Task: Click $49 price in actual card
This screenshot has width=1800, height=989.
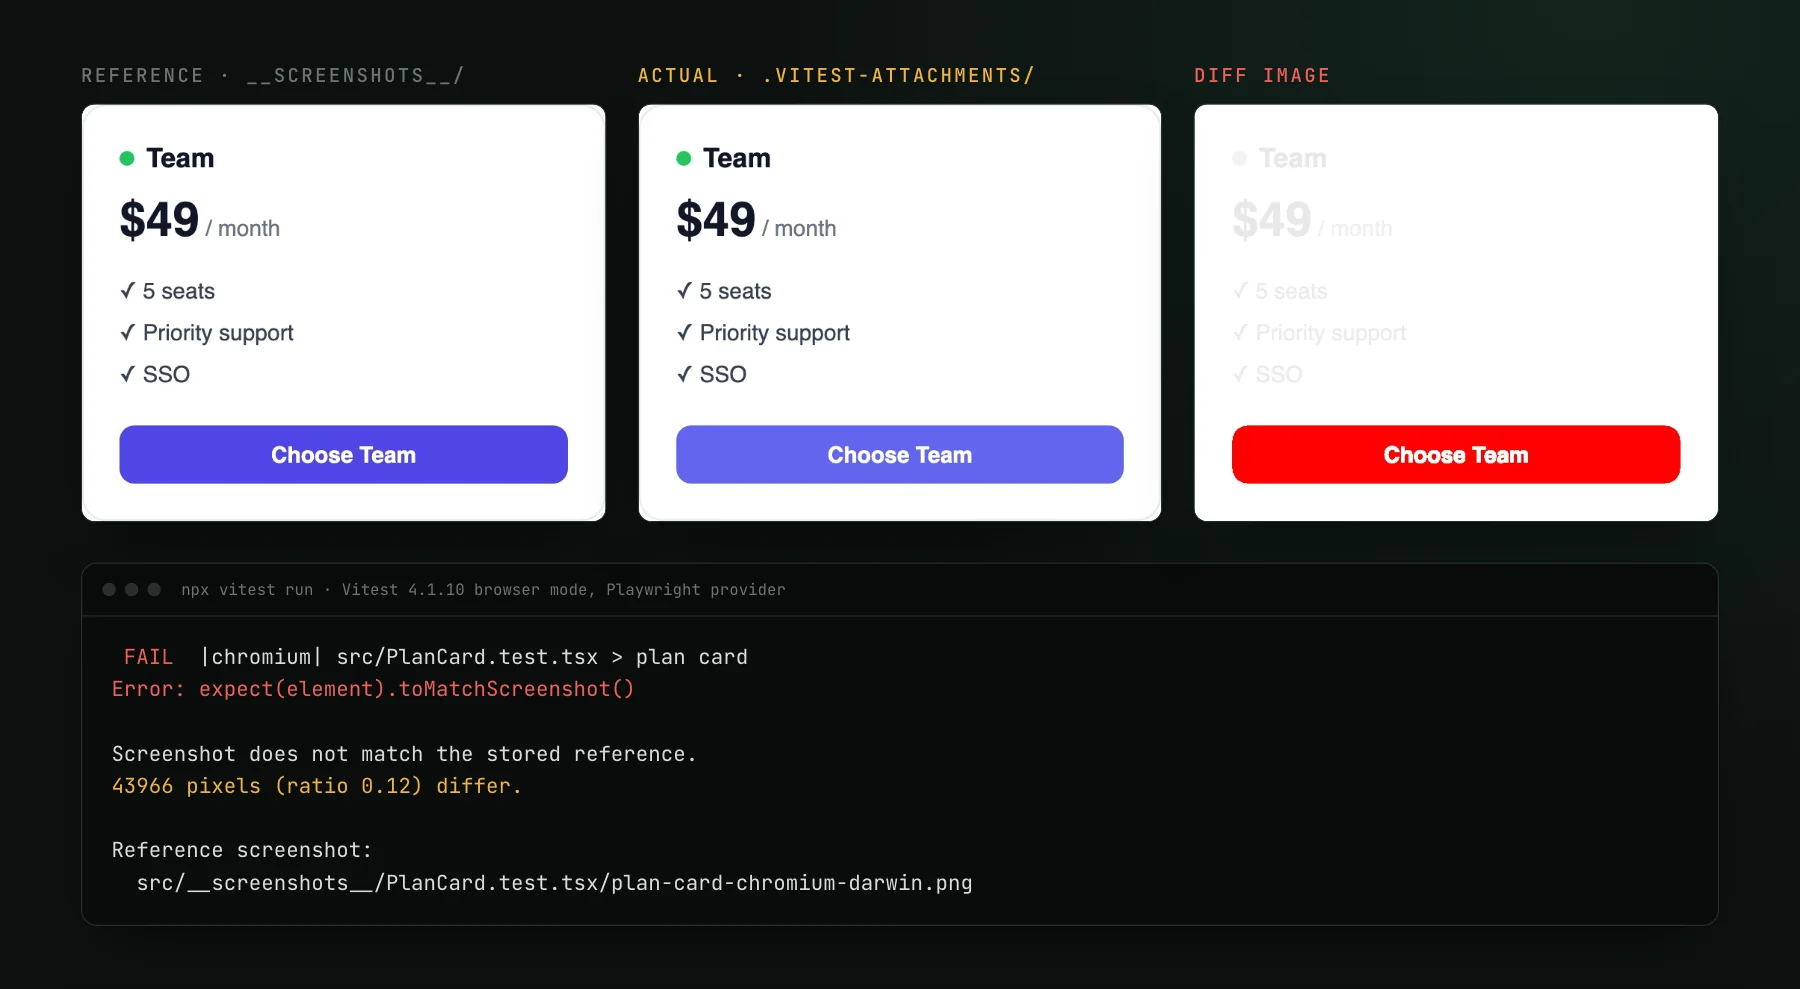Action: [x=716, y=220]
